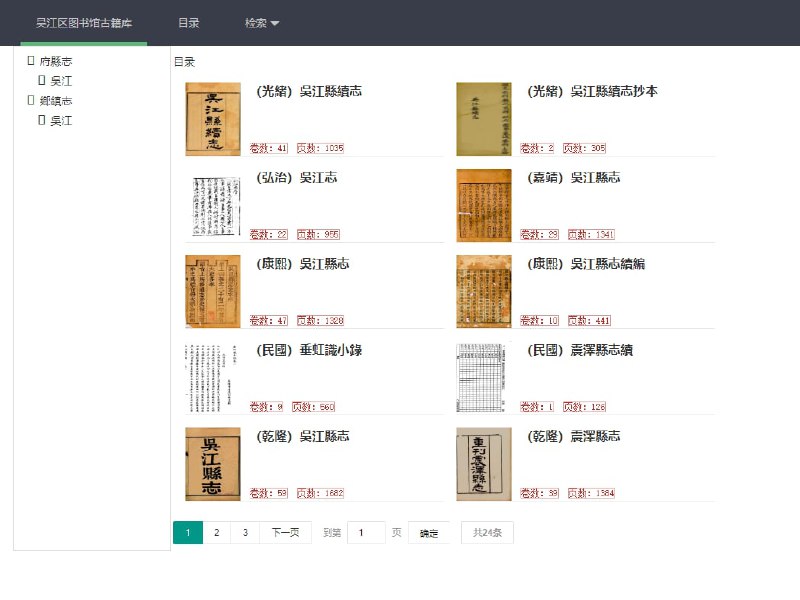This screenshot has width=800, height=600.
Task: Click the 下一页 next page button
Action: [x=285, y=533]
